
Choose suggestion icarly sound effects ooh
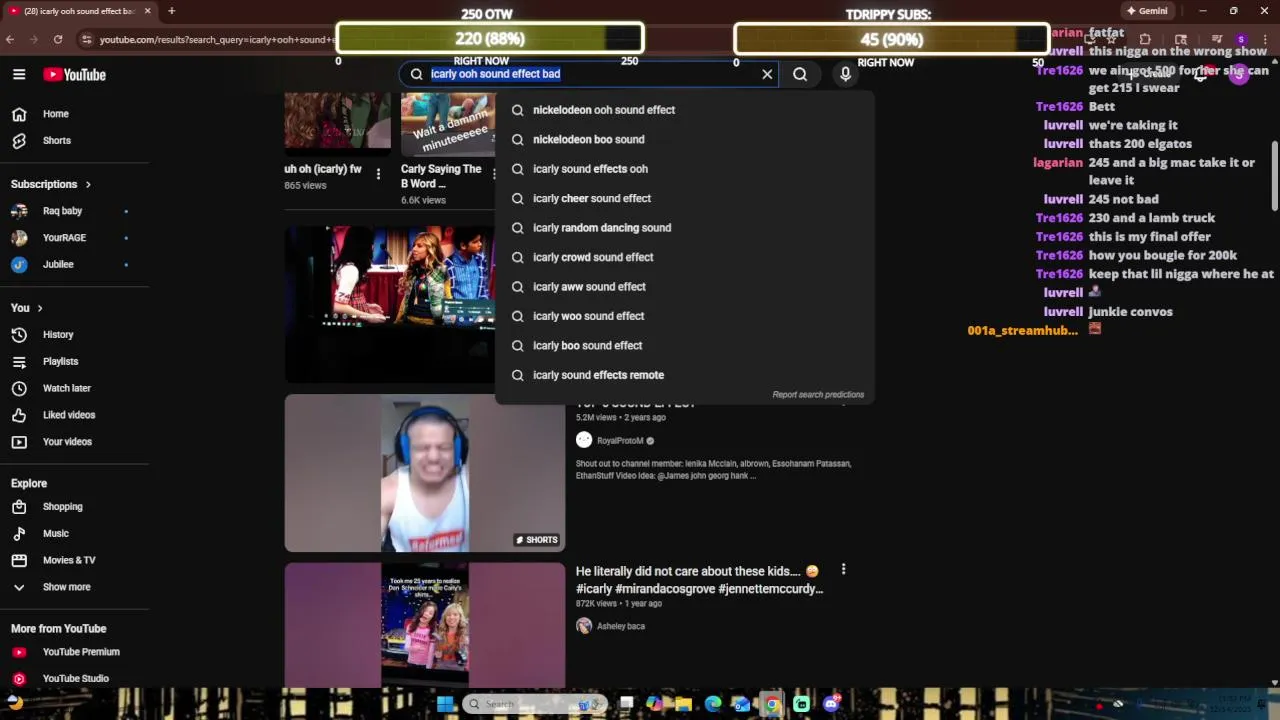pos(684,169)
